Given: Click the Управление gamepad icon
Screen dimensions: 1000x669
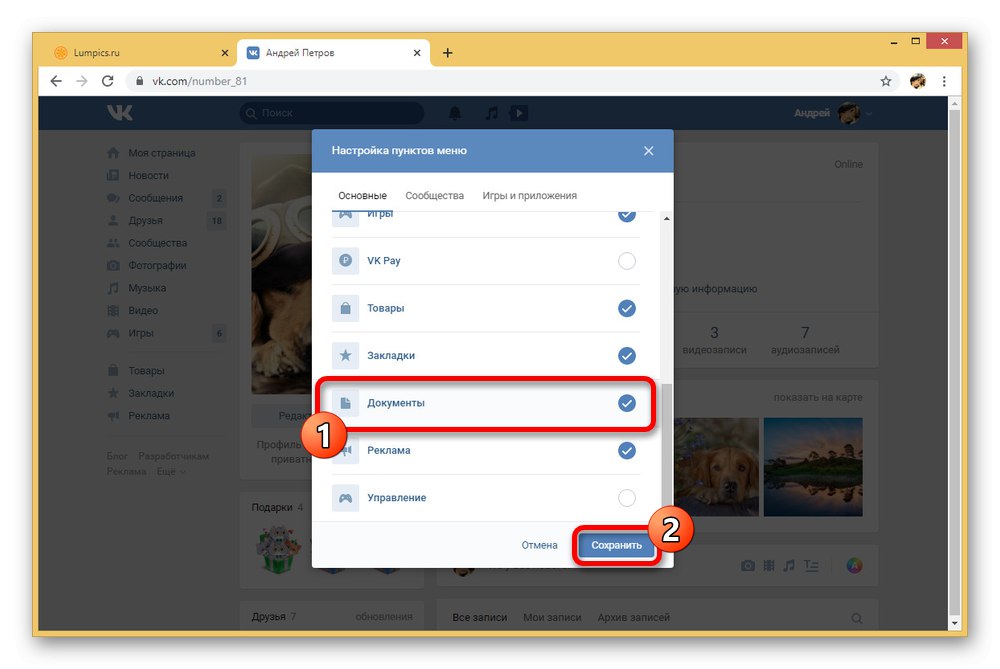Looking at the screenshot, I should [345, 497].
